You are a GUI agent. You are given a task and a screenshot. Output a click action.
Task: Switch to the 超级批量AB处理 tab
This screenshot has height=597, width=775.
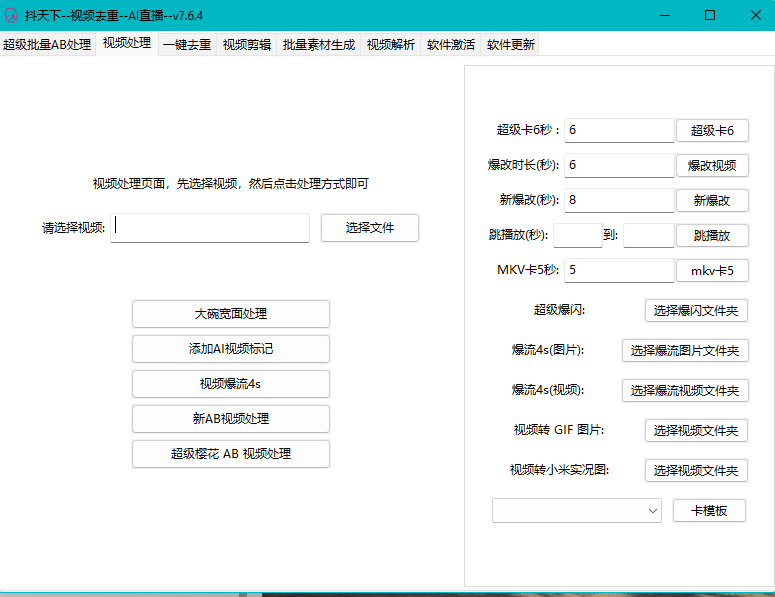click(x=47, y=44)
